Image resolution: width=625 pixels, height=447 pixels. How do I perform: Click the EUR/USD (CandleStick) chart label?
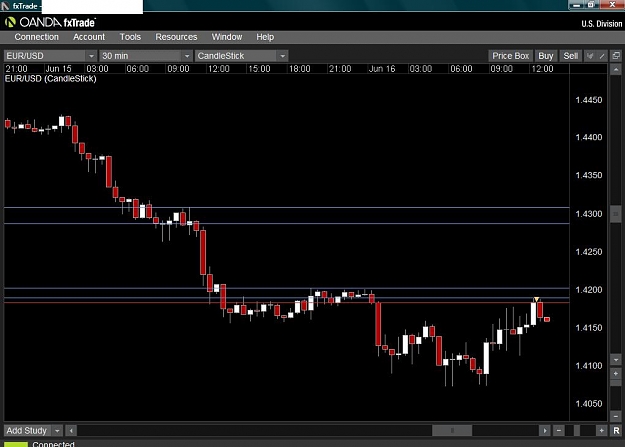51,79
